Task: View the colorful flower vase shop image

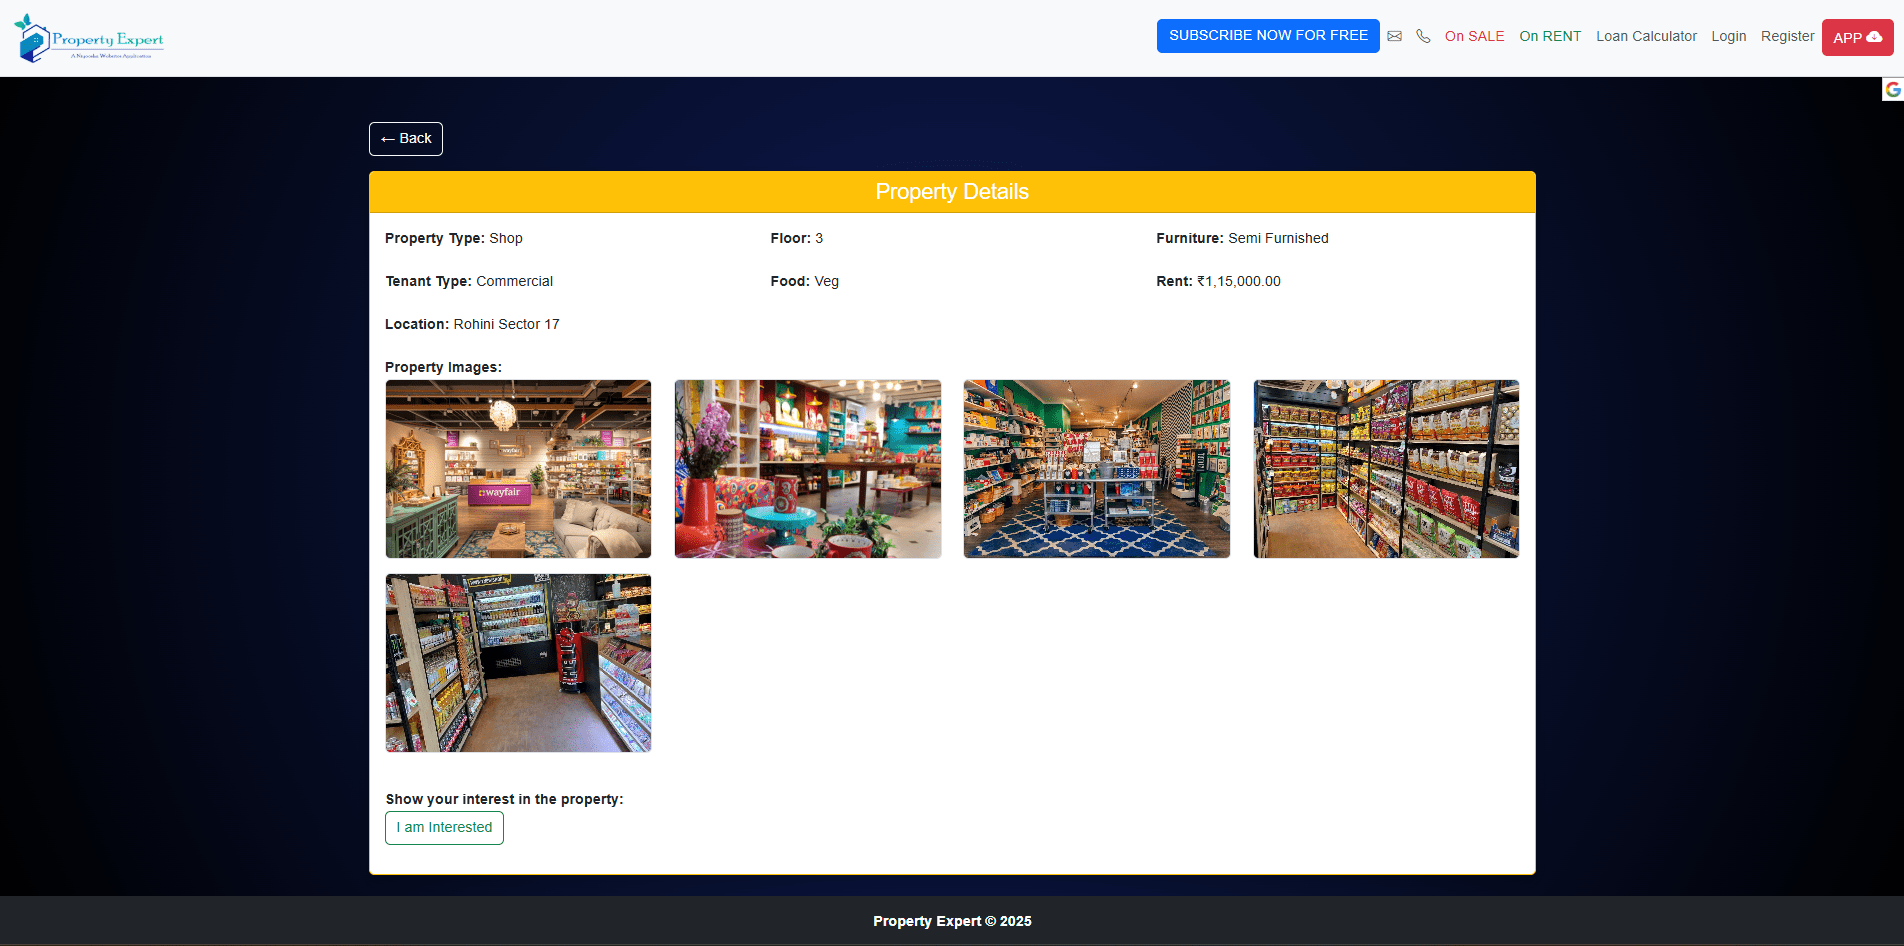Action: (x=807, y=469)
